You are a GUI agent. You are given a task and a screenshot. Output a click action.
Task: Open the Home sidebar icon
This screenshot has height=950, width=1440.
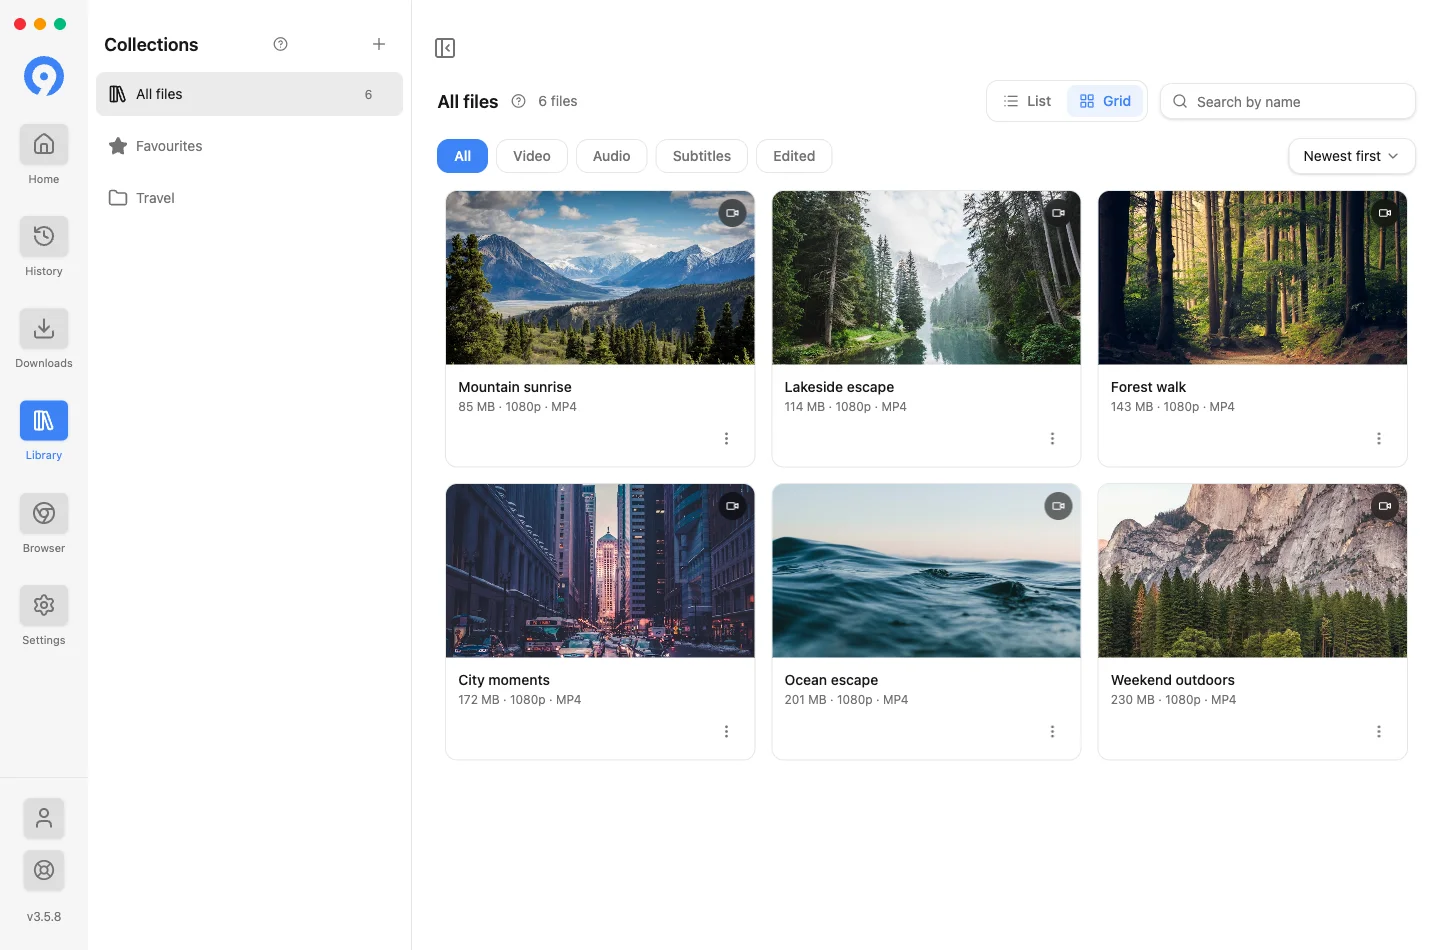point(44,144)
